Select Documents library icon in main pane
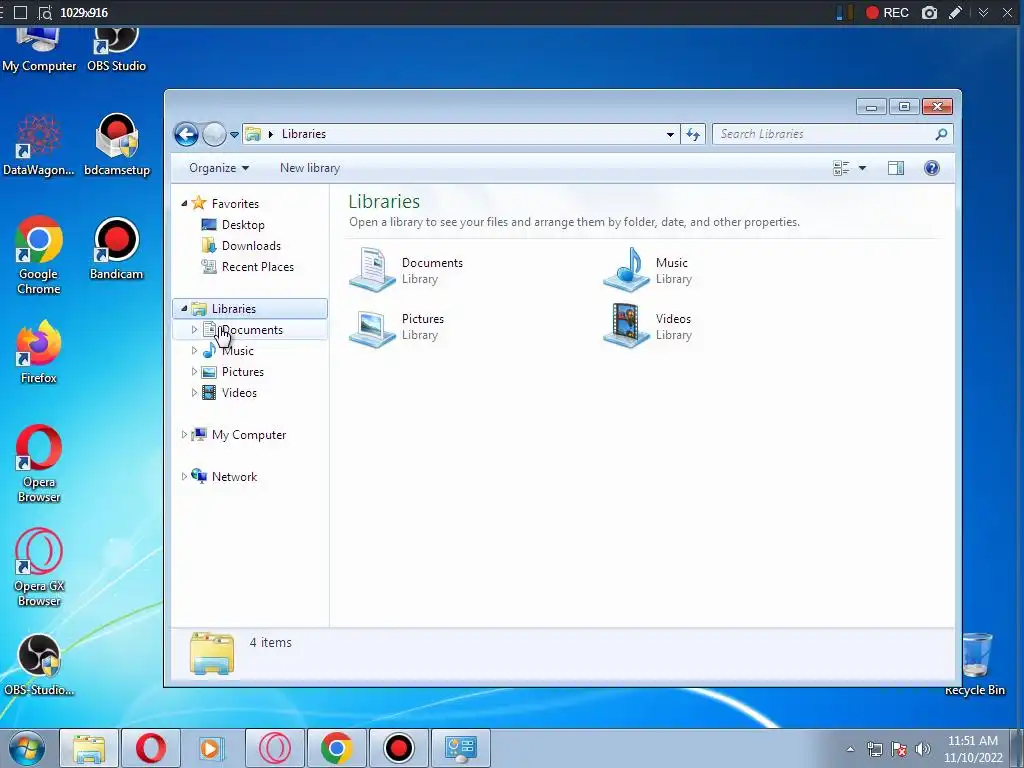This screenshot has height=768, width=1024. tap(372, 269)
